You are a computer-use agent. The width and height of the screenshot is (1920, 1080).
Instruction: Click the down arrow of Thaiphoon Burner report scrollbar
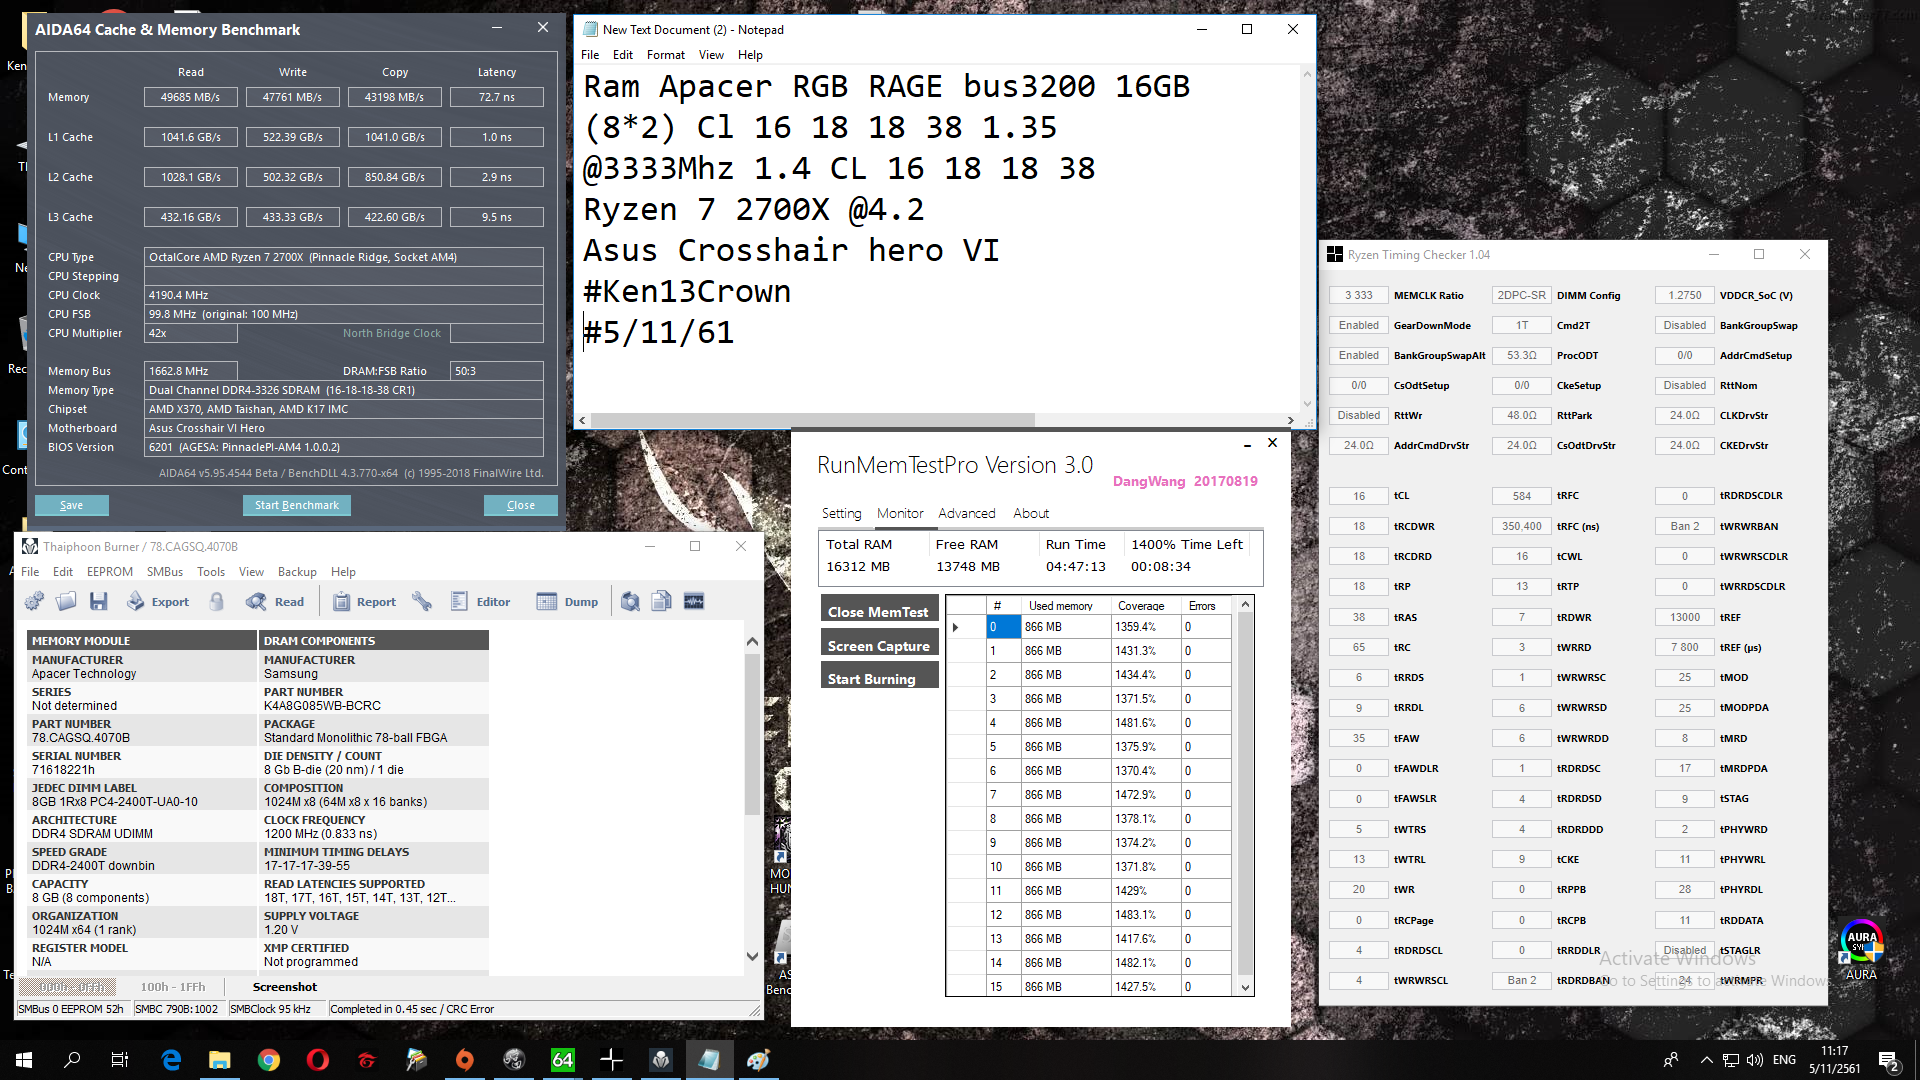752,957
